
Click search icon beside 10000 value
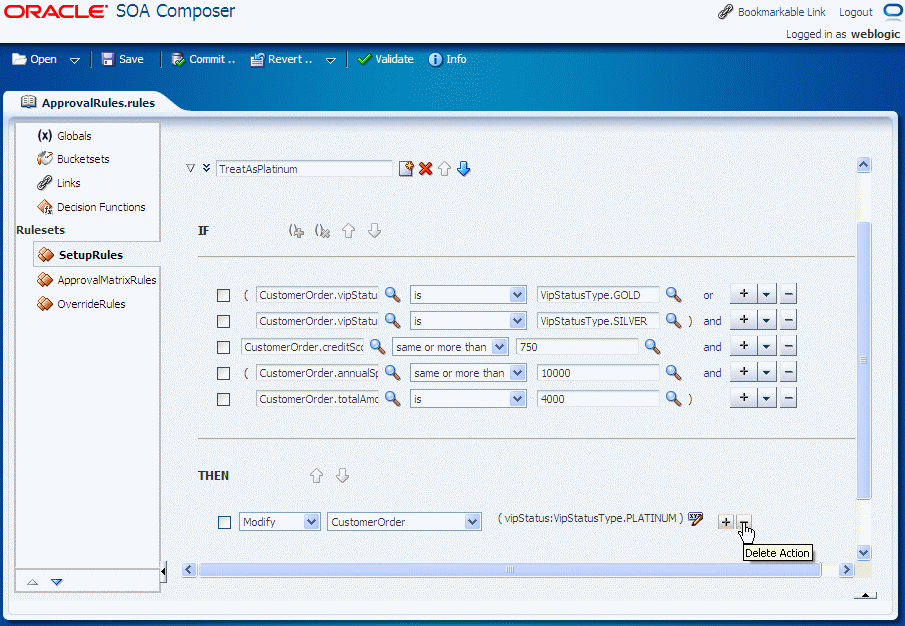click(x=674, y=373)
